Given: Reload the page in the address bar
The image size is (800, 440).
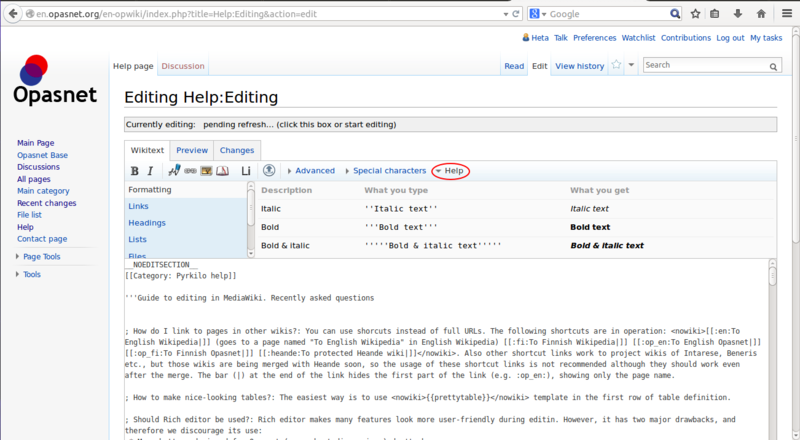Looking at the screenshot, I should [515, 14].
